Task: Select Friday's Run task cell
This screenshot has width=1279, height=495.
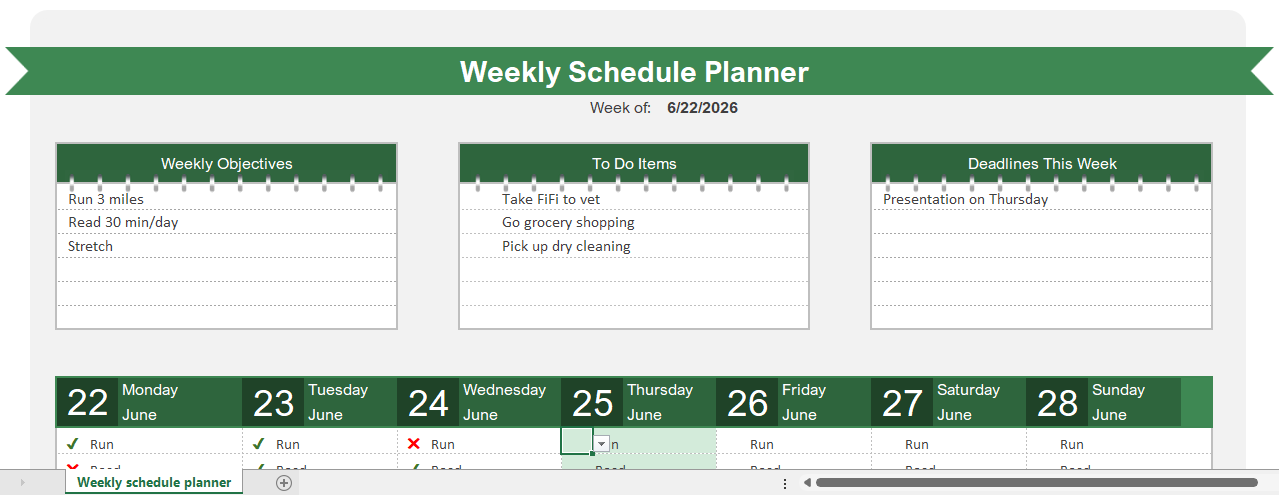Action: point(794,444)
